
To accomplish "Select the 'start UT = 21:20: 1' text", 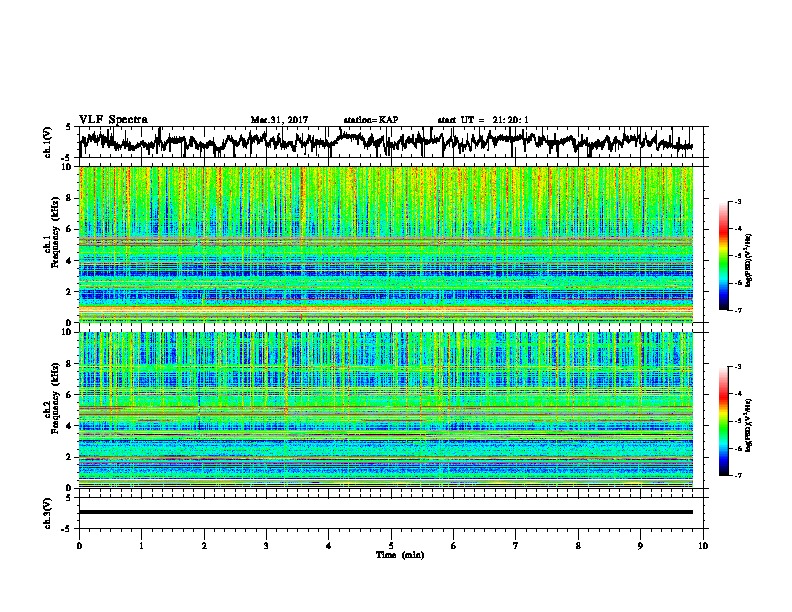I will pos(483,120).
